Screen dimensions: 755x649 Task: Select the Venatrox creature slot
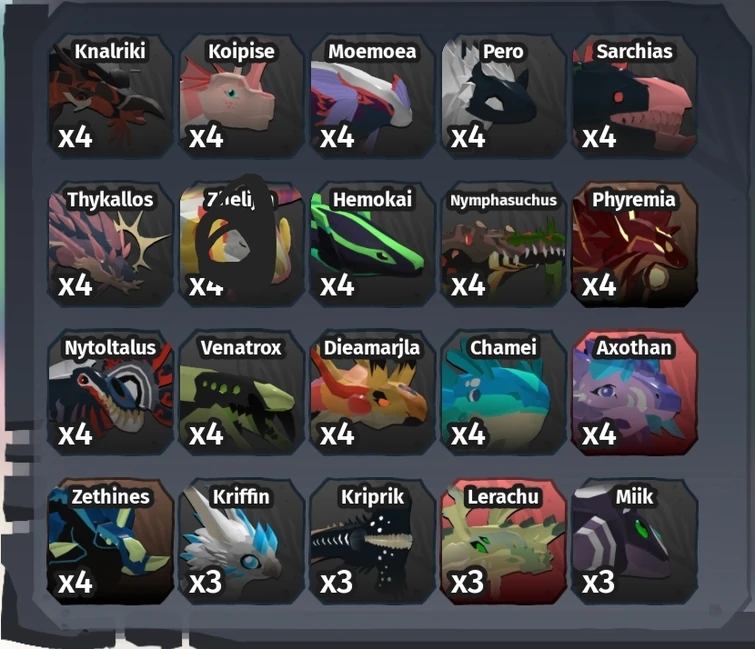pos(241,392)
